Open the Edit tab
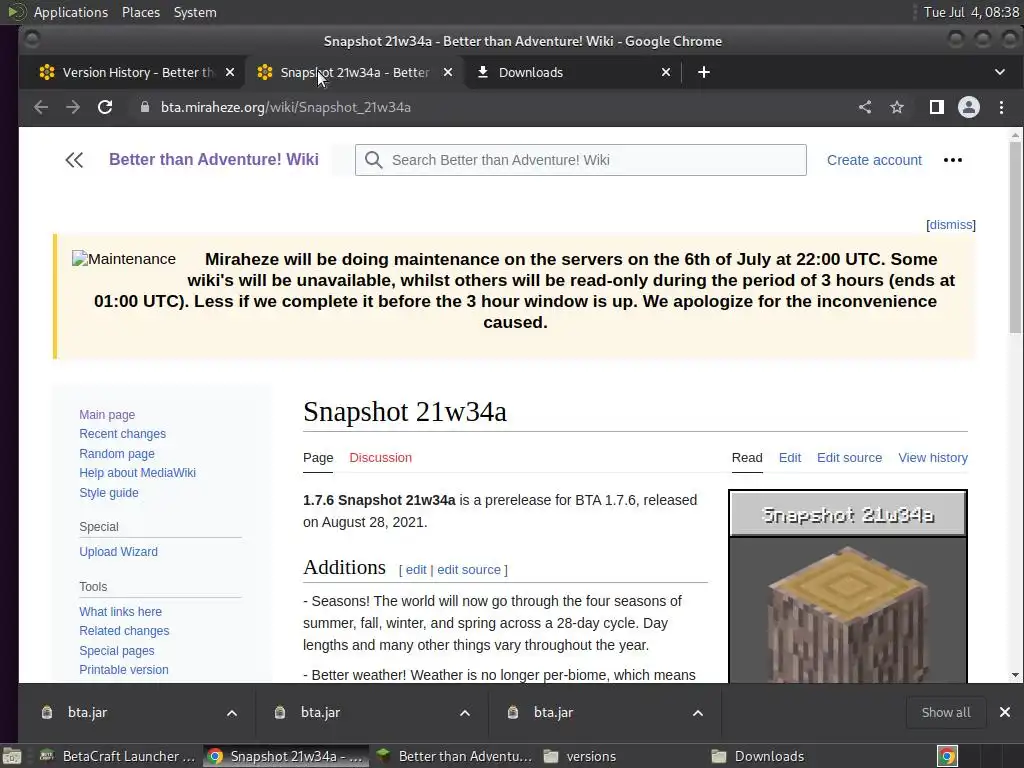1024x768 pixels. click(790, 458)
